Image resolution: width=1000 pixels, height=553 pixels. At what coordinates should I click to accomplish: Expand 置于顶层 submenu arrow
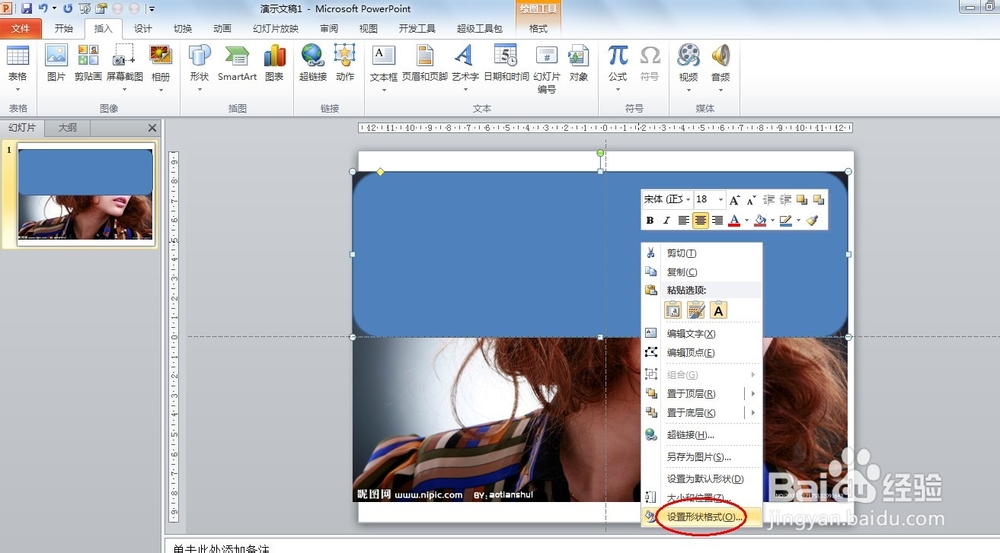pos(753,394)
